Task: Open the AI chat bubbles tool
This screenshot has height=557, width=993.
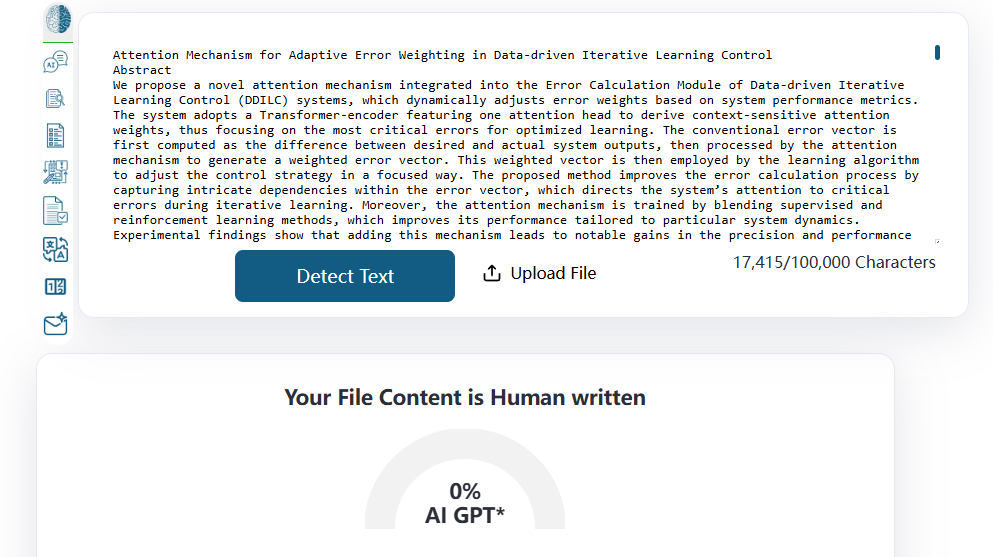Action: tap(56, 62)
